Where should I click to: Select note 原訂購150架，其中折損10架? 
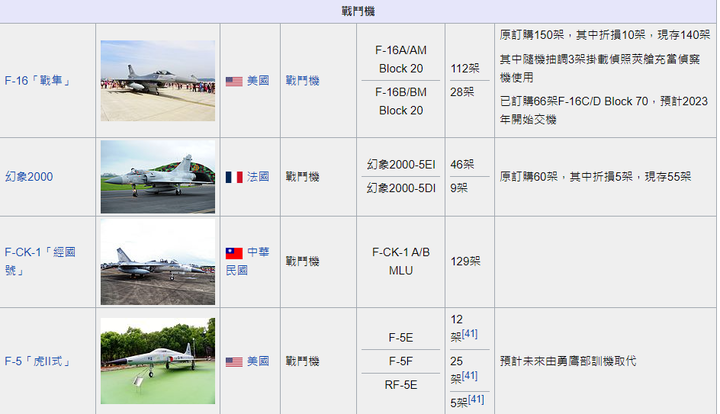(x=605, y=35)
